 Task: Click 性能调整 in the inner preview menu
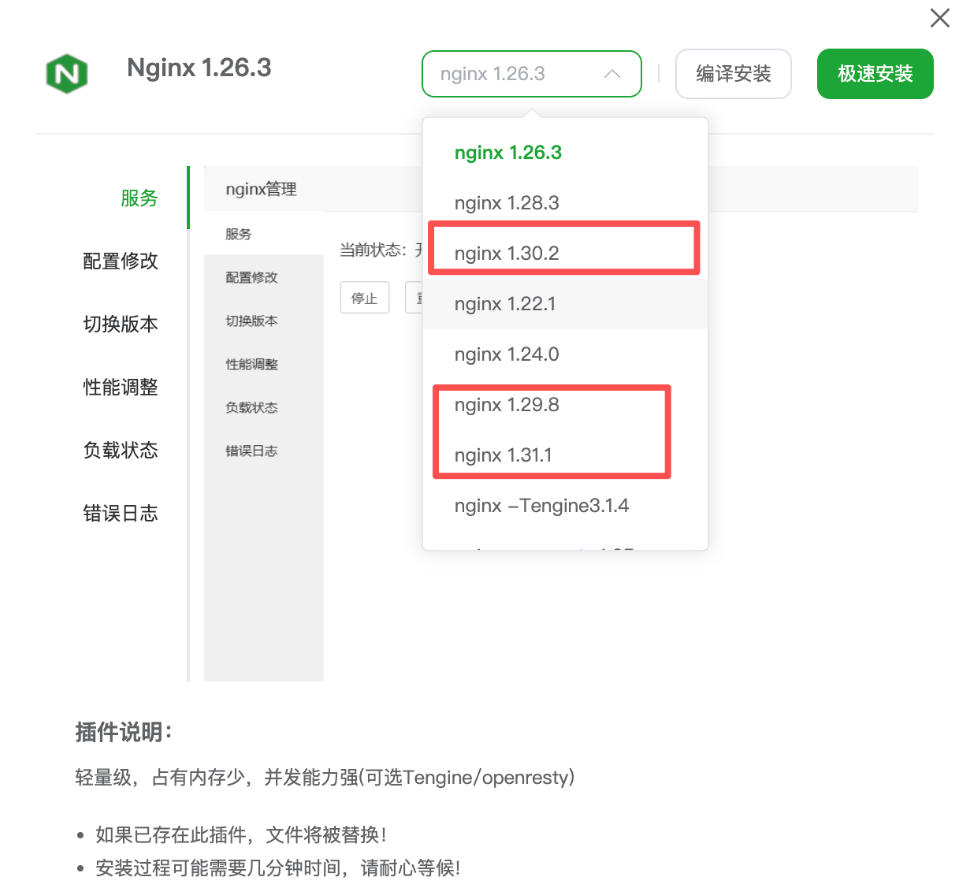coord(251,364)
